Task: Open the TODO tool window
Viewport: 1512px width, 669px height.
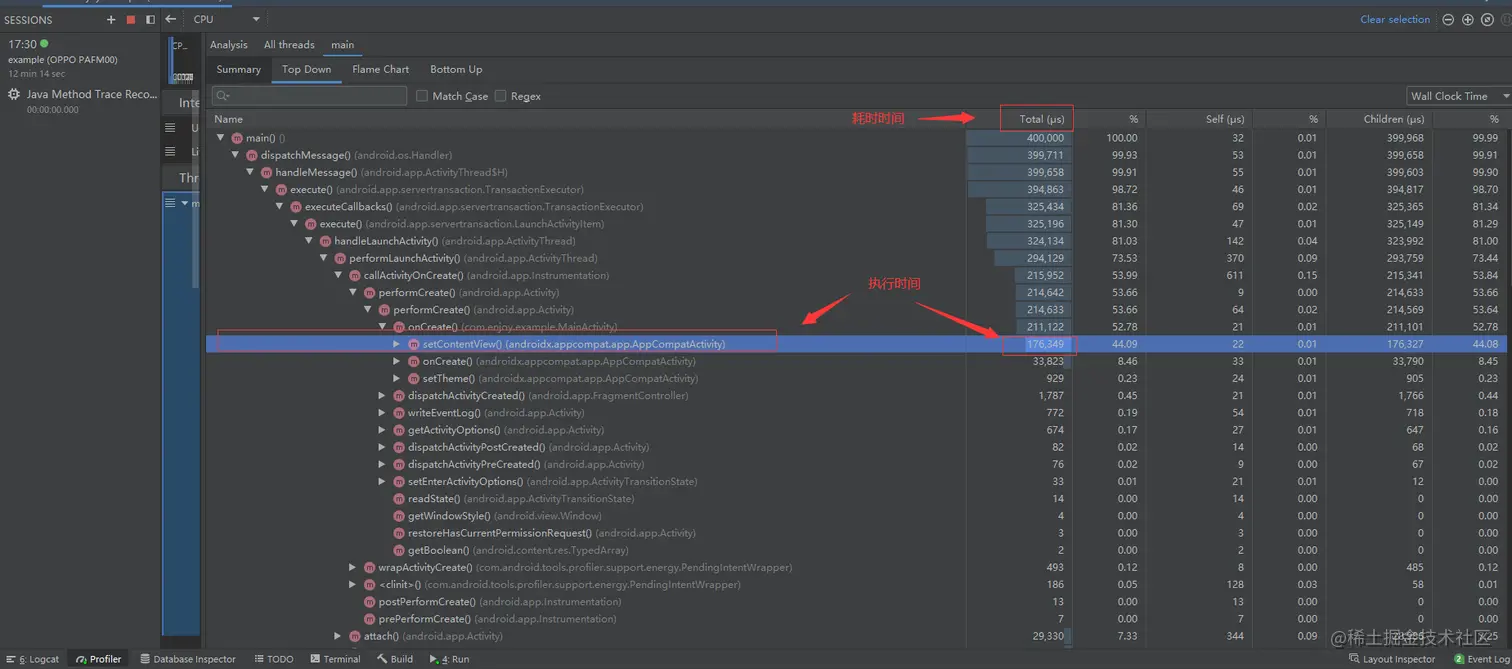Action: [x=274, y=659]
